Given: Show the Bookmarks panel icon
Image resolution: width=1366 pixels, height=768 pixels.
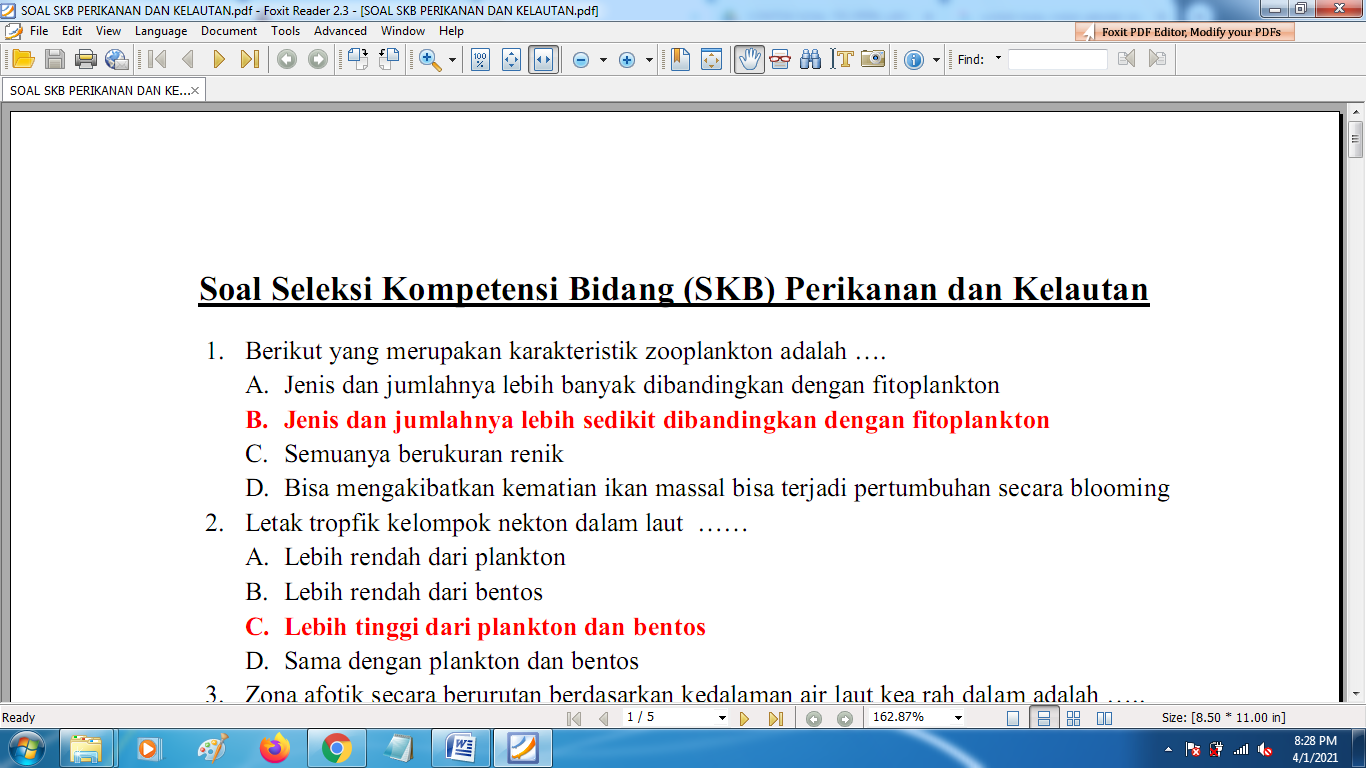Looking at the screenshot, I should (678, 60).
